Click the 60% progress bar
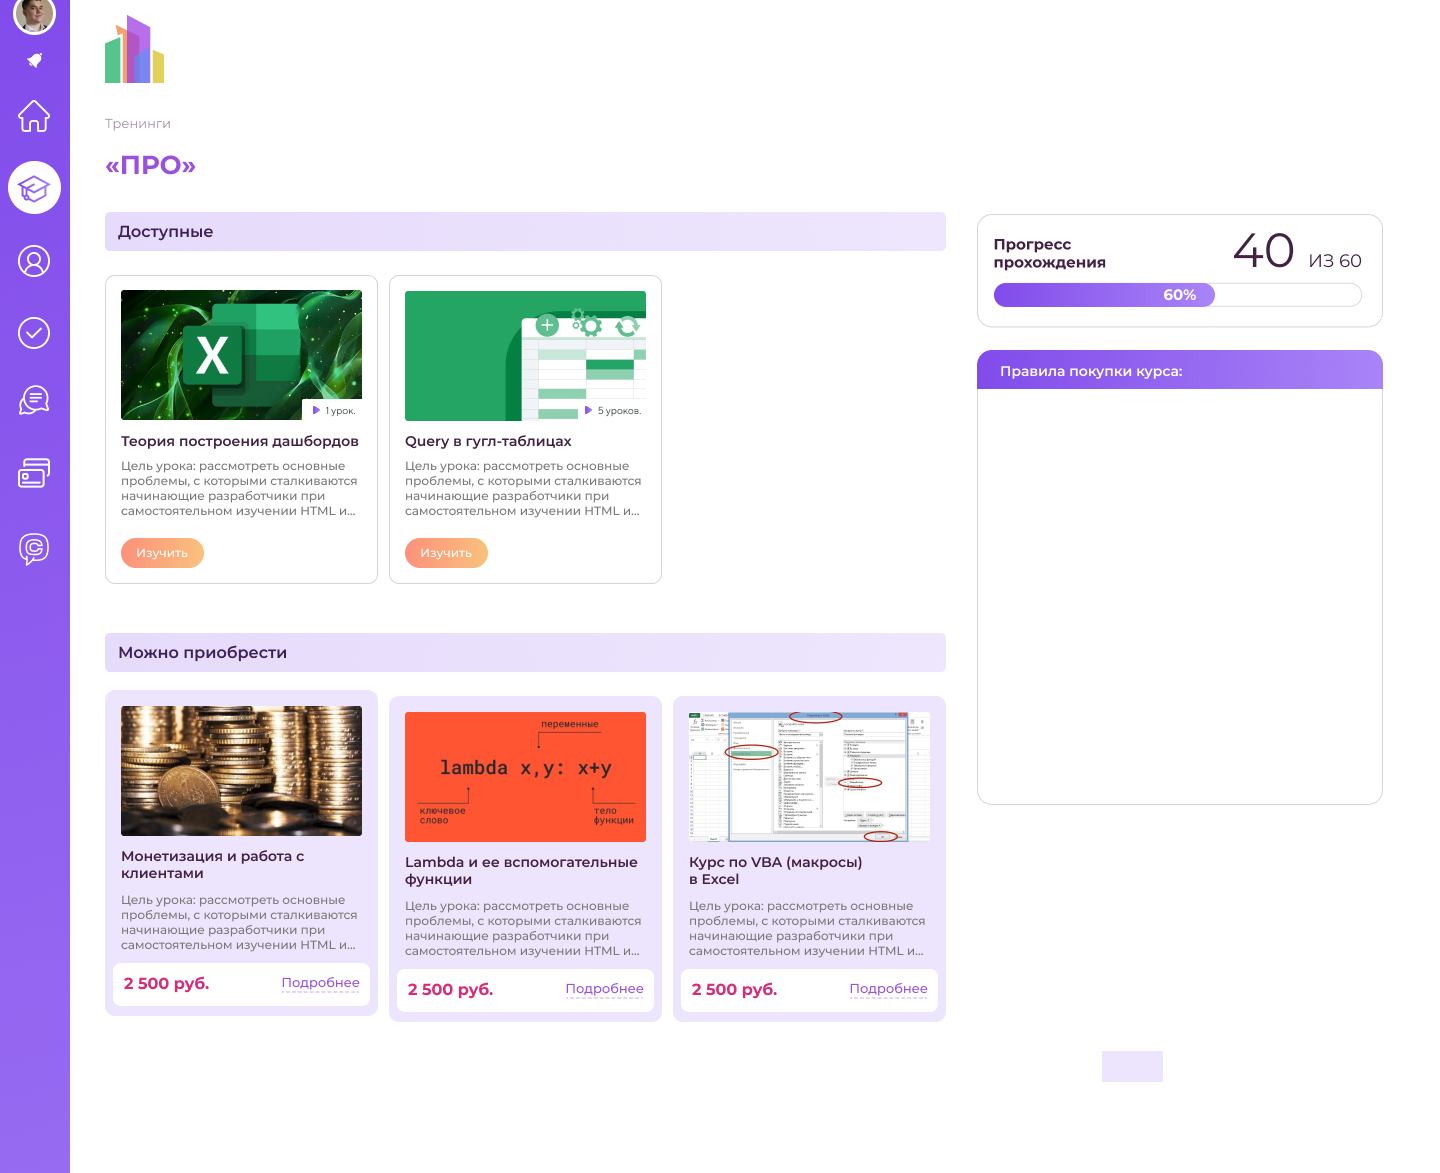The height and width of the screenshot is (1173, 1440). coord(1178,295)
